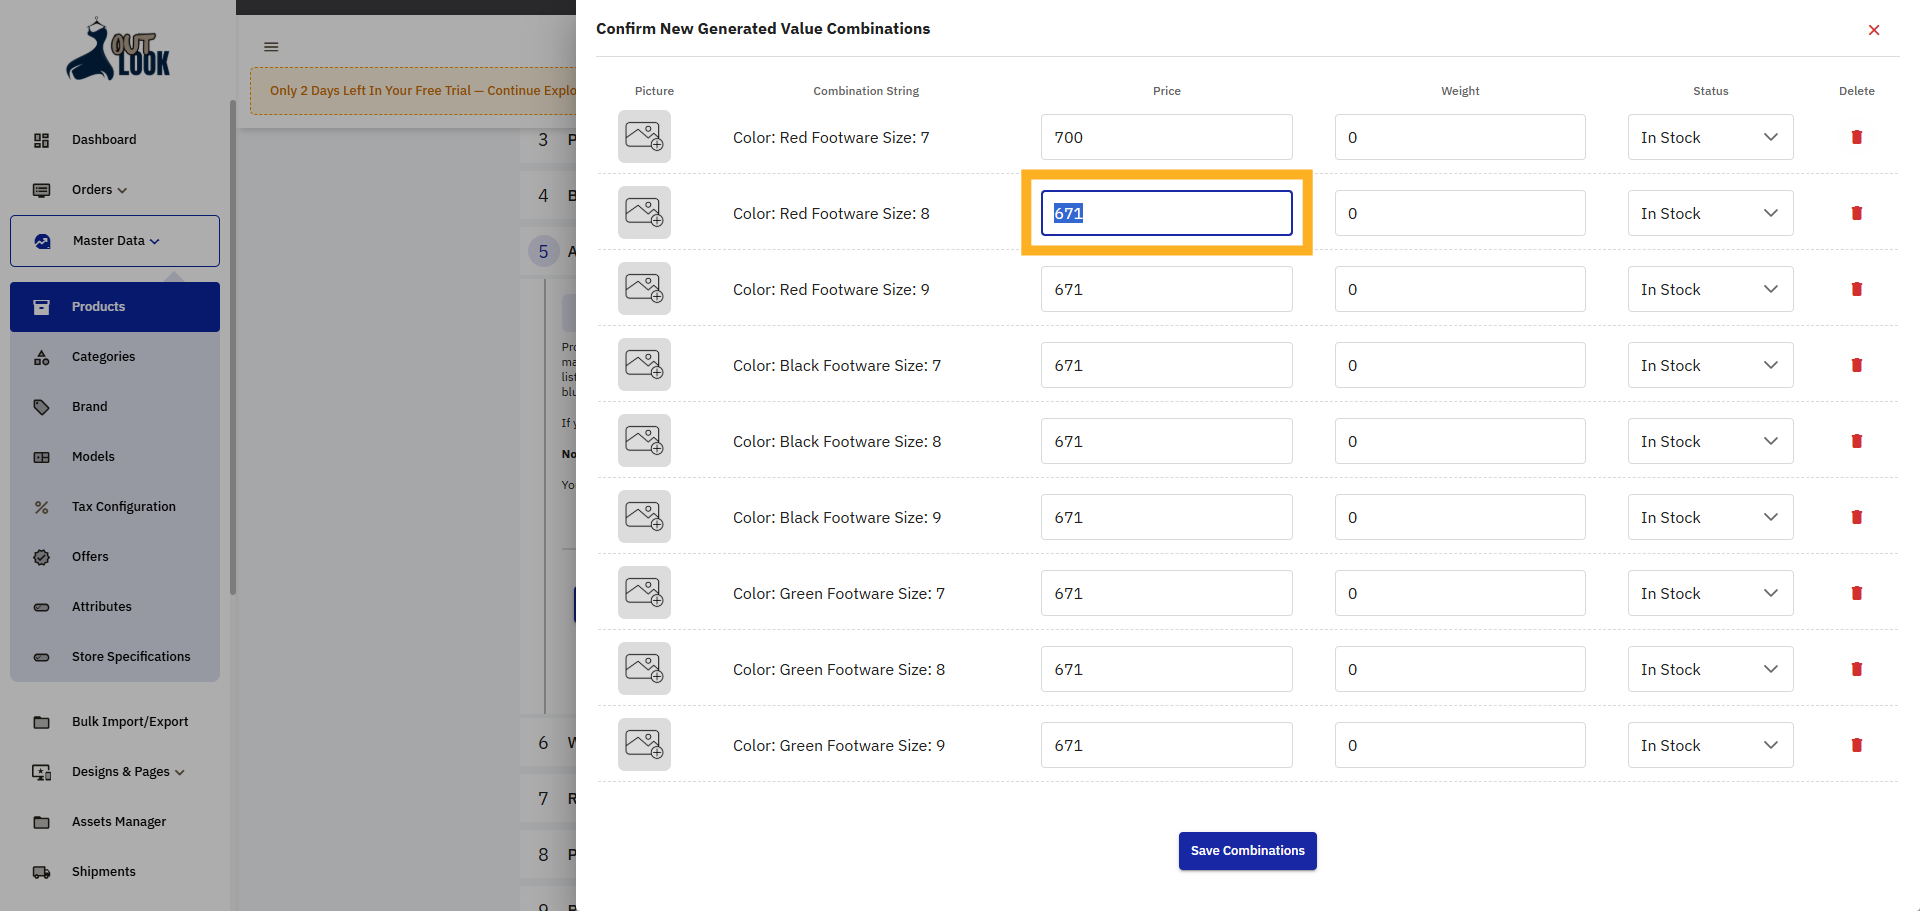Add picture for Red Footware Size 8
Screen dimensions: 1920x911
(x=644, y=213)
